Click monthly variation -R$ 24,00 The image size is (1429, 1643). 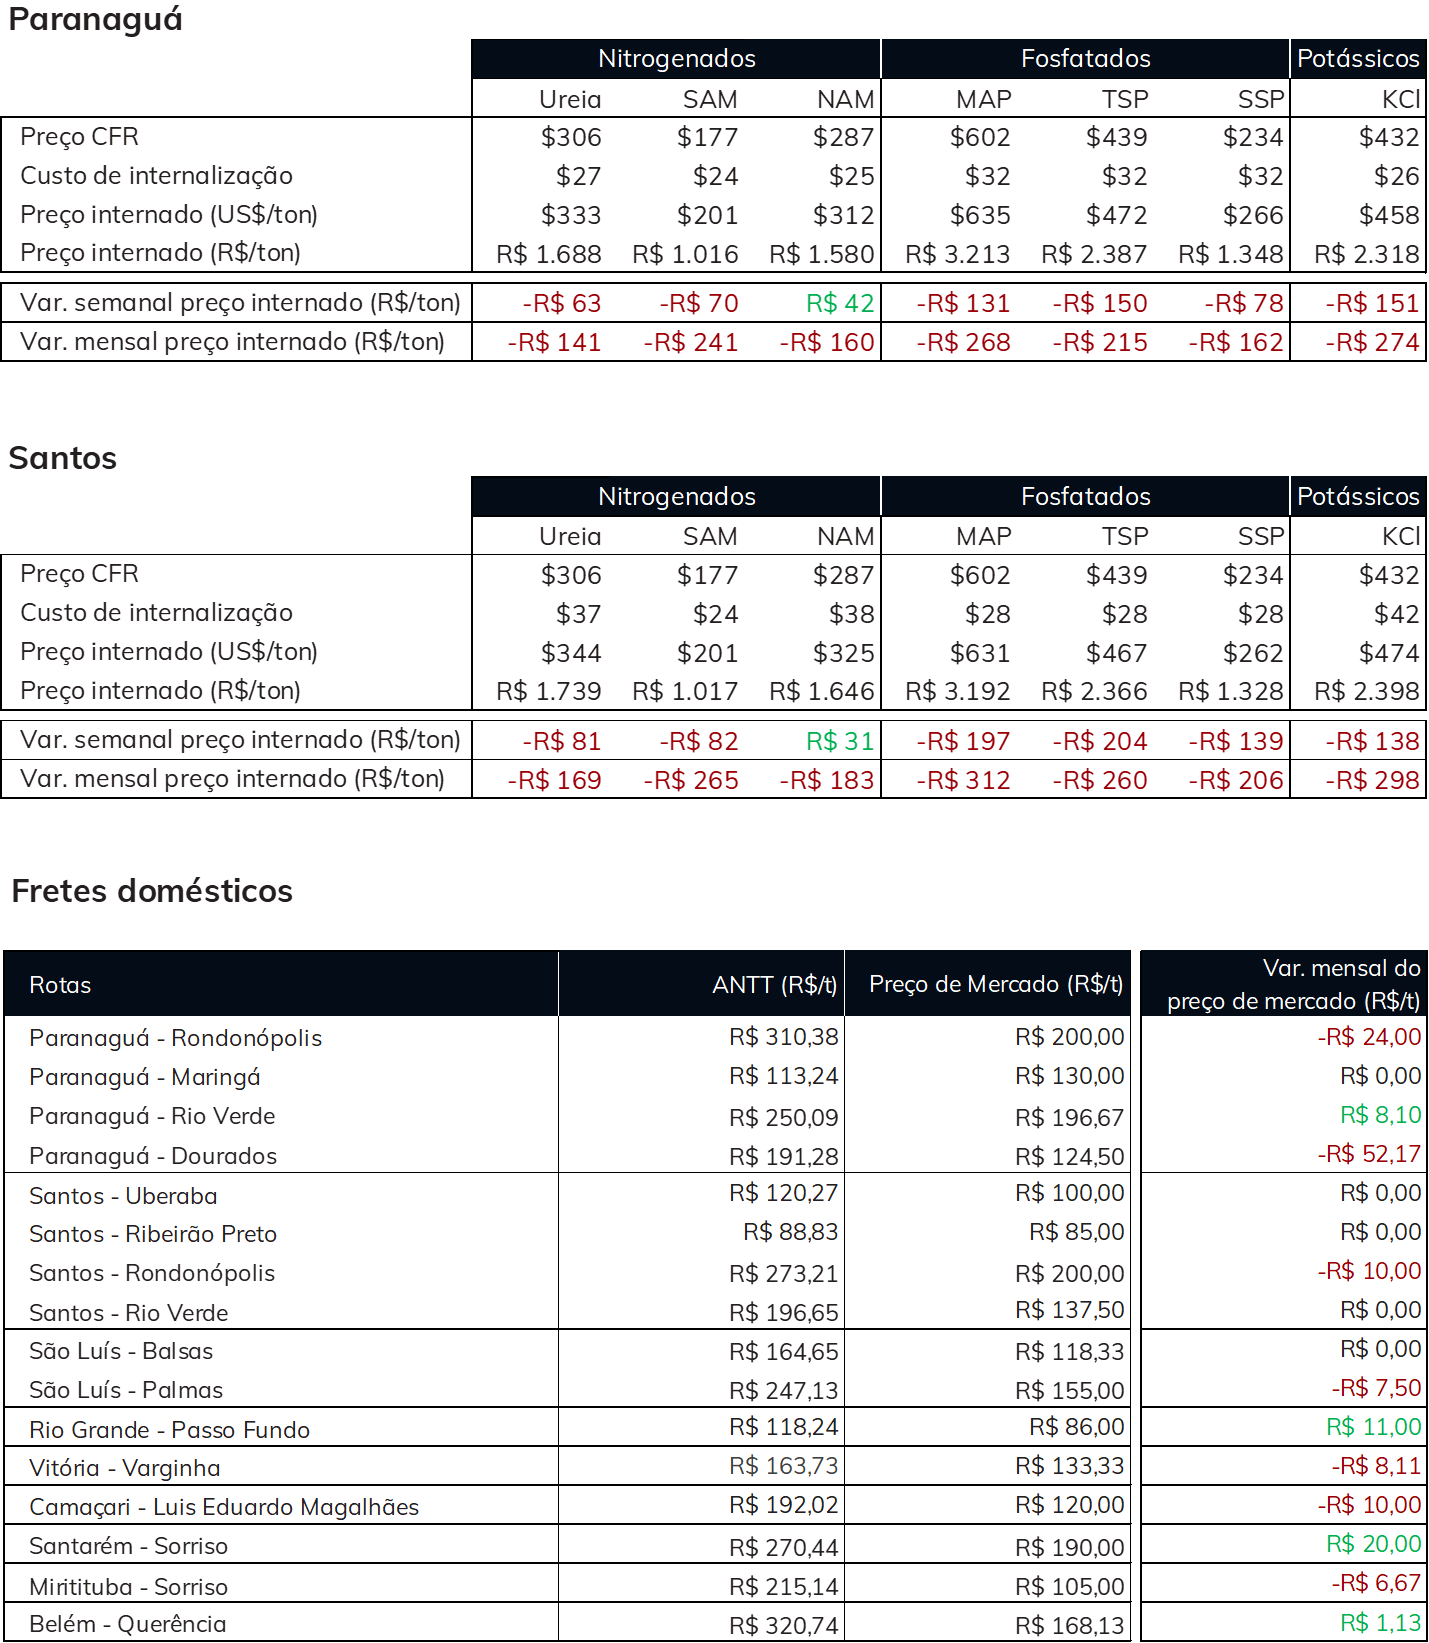tap(1369, 1037)
